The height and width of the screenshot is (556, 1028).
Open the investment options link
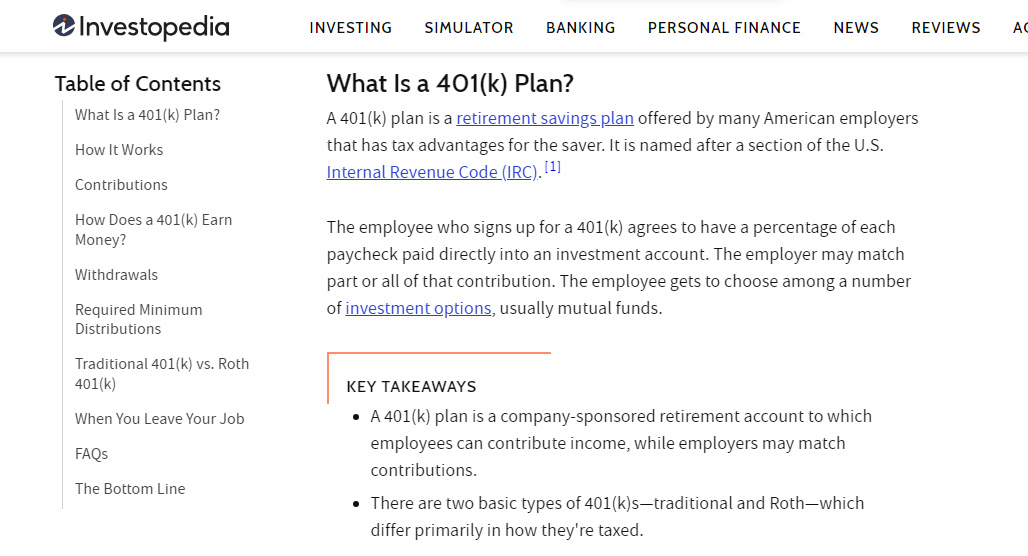pyautogui.click(x=418, y=308)
